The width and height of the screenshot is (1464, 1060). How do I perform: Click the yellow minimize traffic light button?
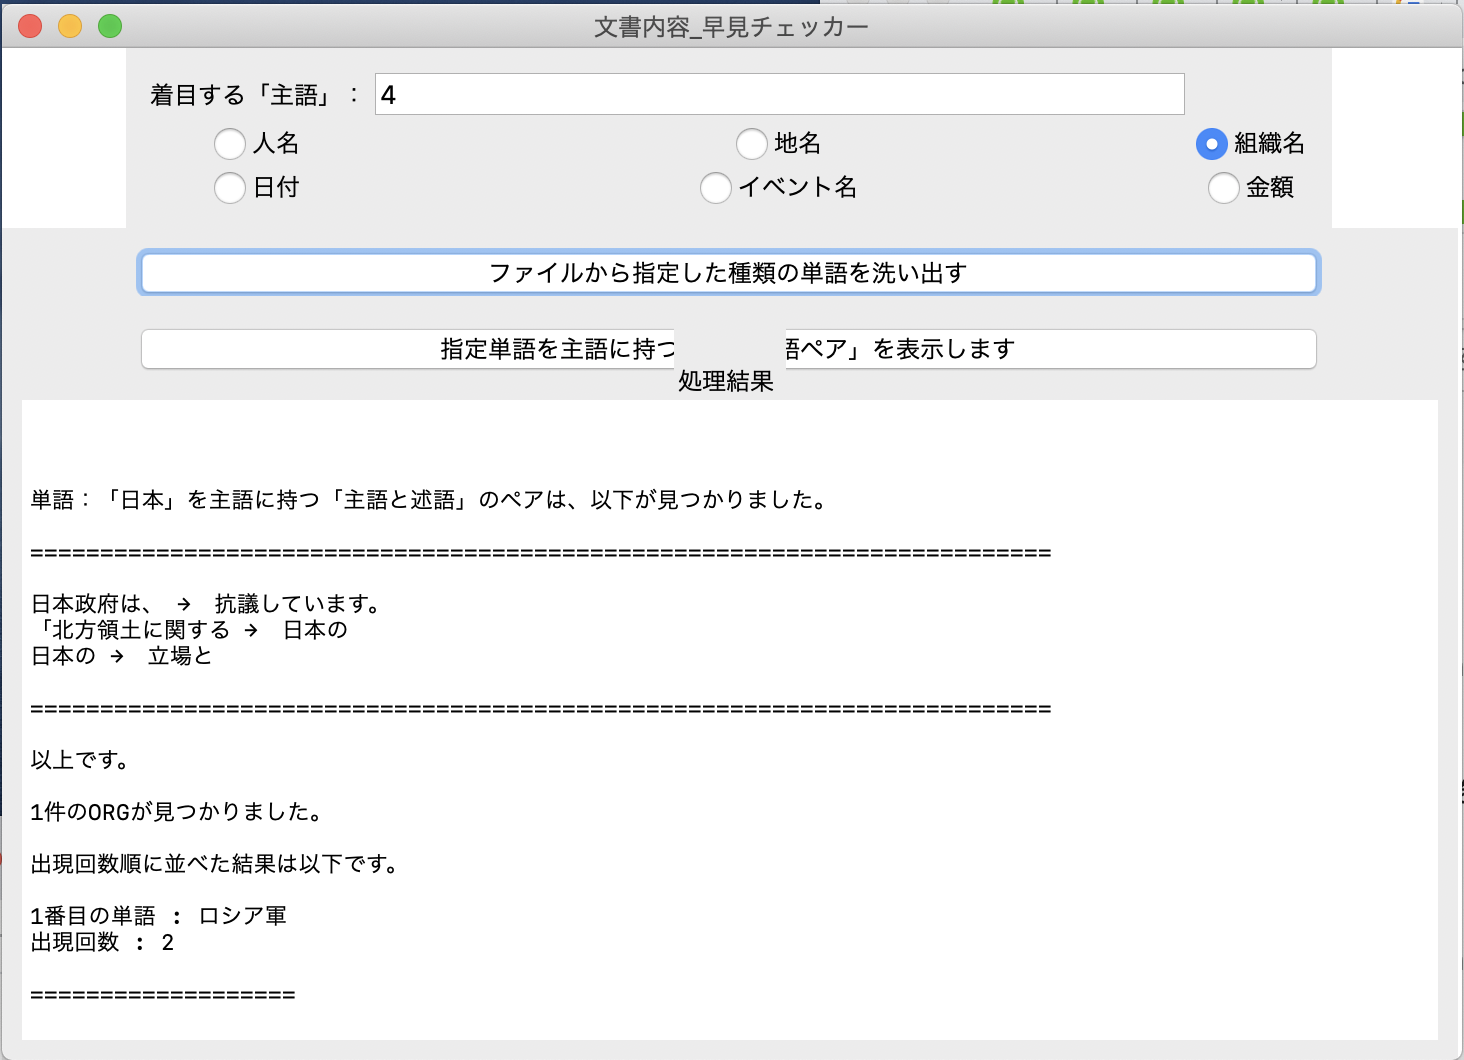click(69, 26)
